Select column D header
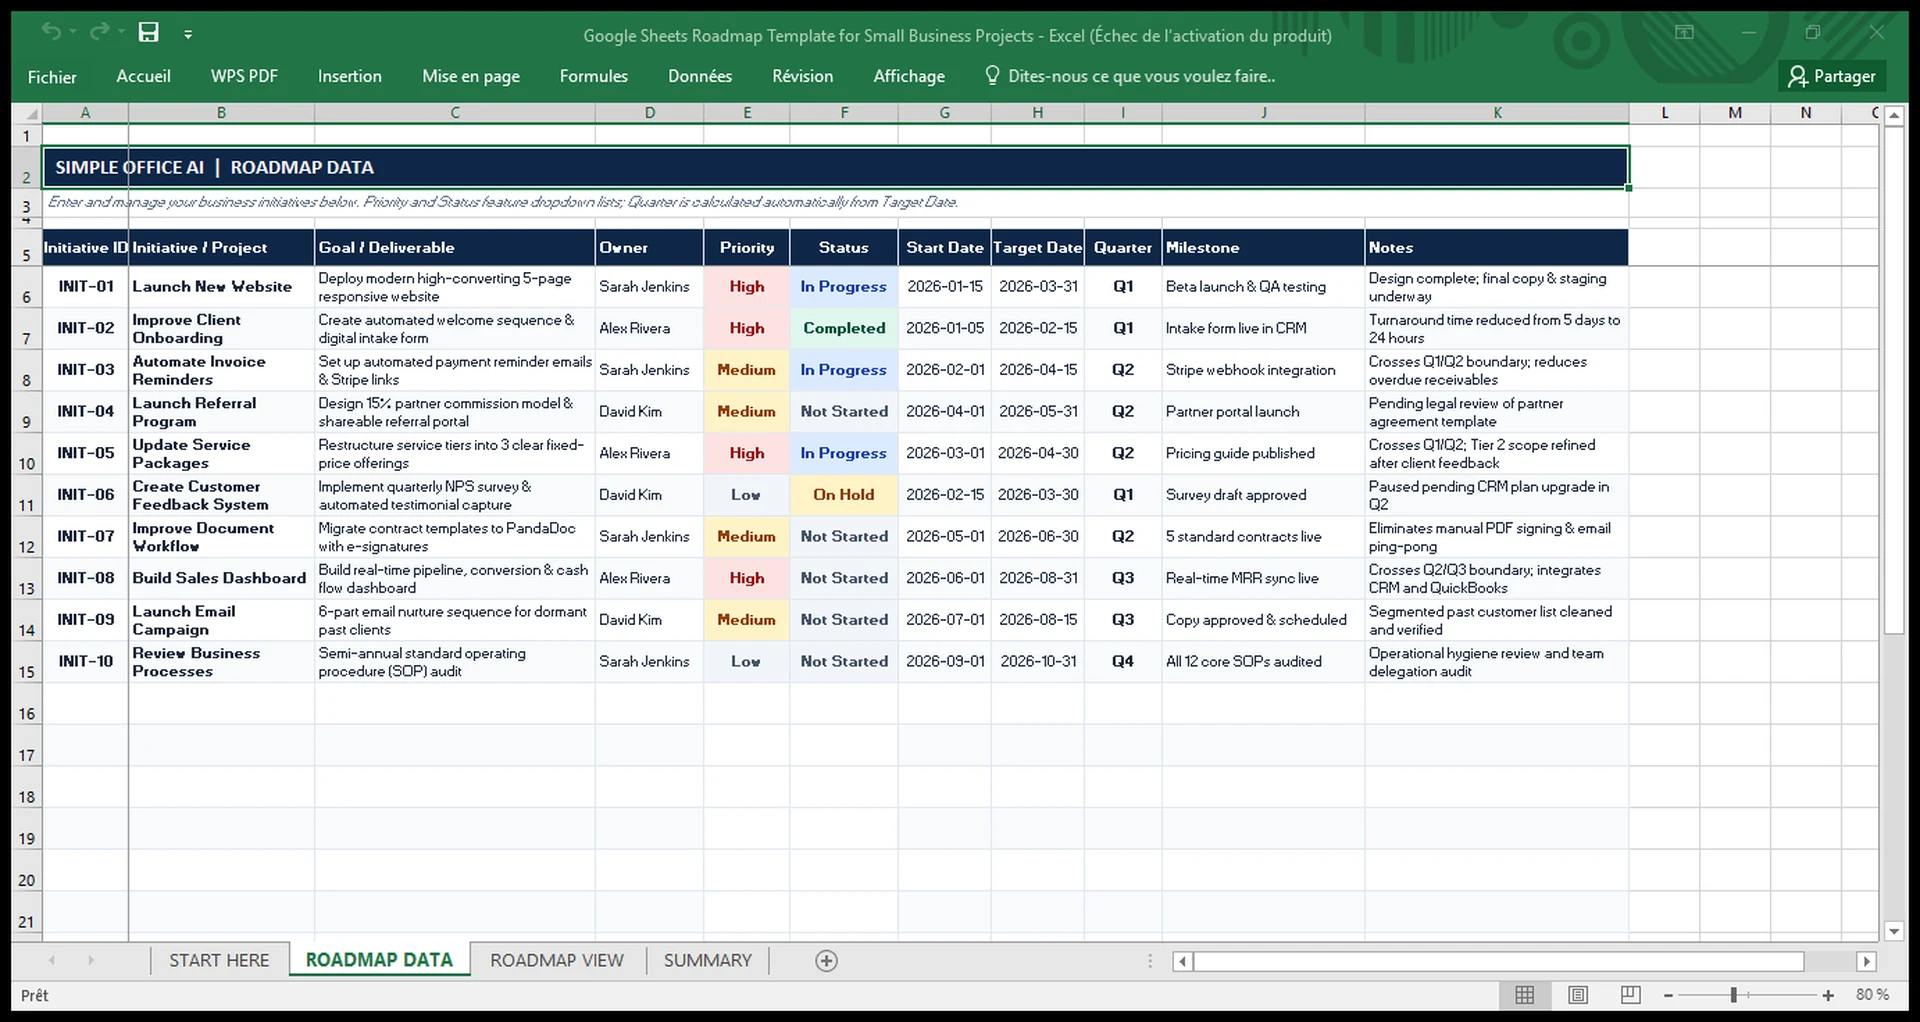This screenshot has height=1022, width=1920. (649, 113)
